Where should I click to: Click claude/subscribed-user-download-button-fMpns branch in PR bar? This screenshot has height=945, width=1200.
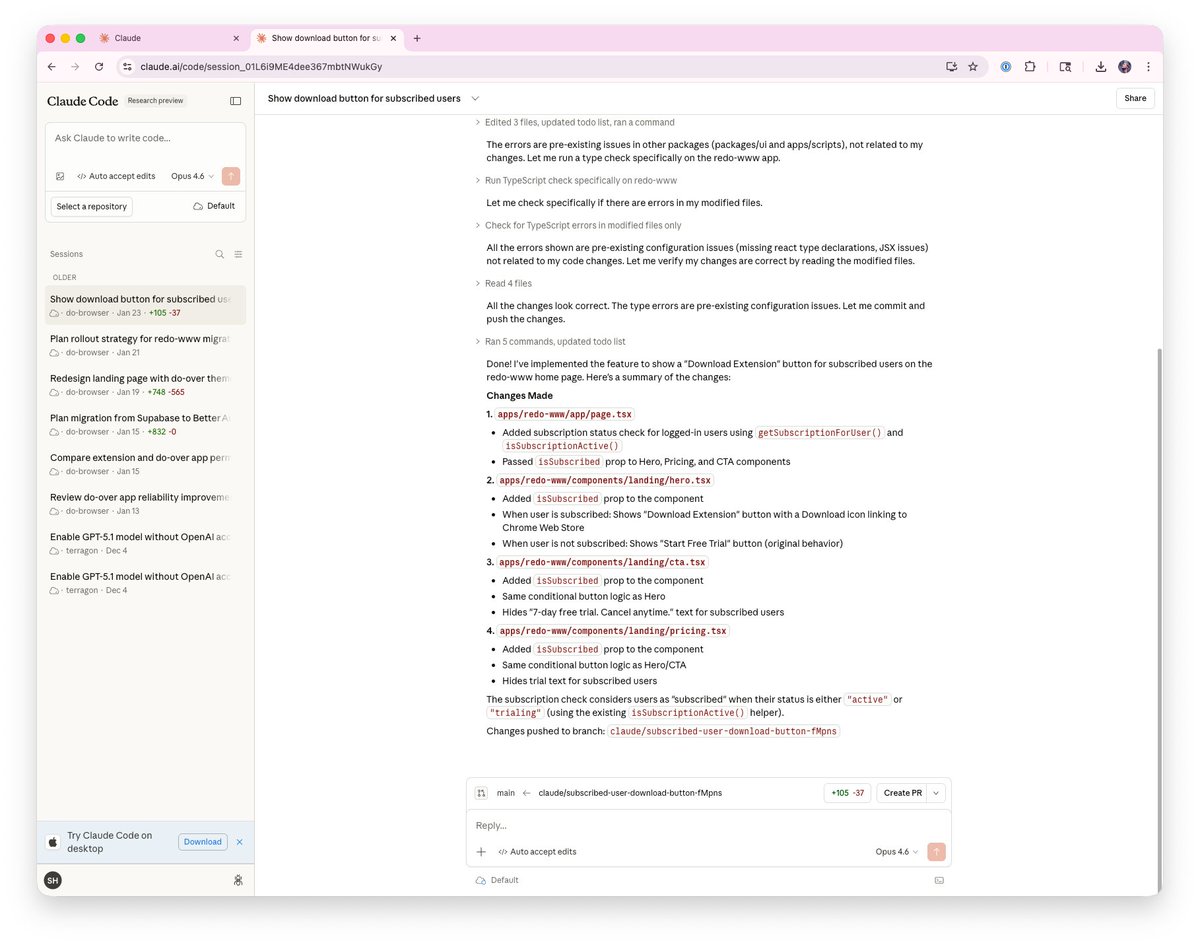630,793
